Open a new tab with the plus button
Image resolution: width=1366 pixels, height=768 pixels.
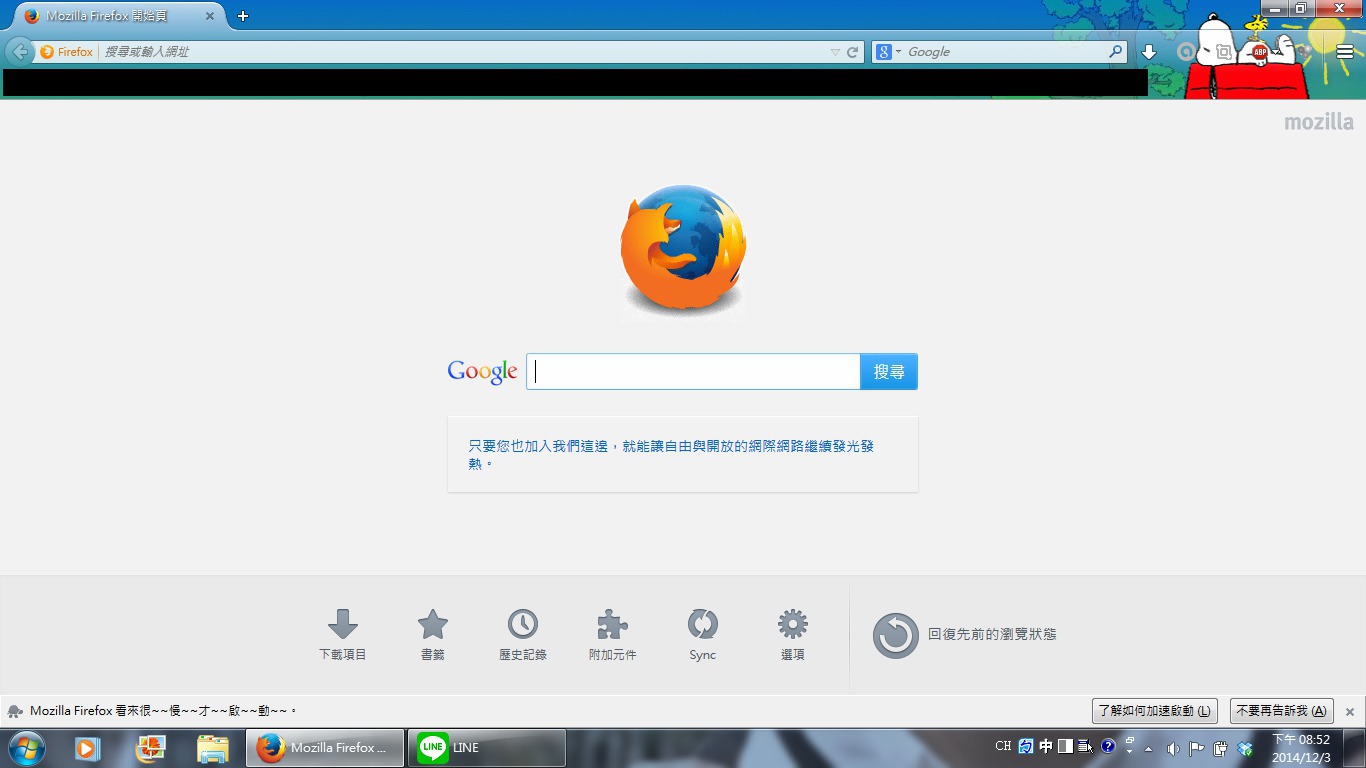[x=243, y=16]
